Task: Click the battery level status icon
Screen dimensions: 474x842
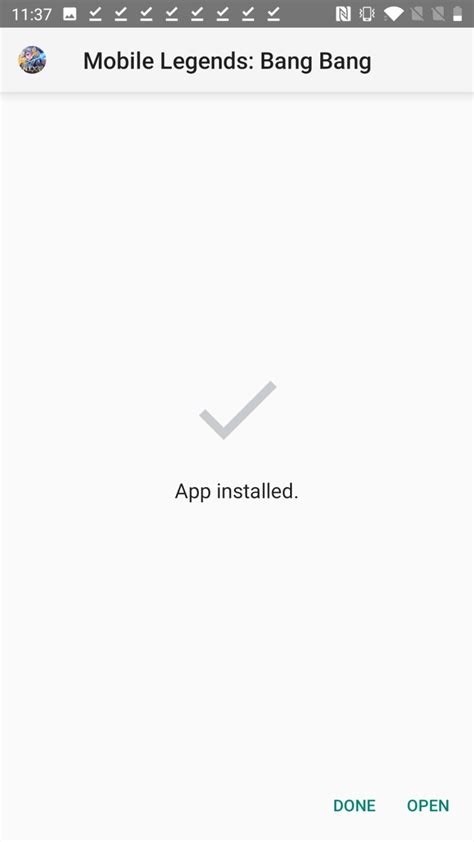Action: [x=457, y=14]
